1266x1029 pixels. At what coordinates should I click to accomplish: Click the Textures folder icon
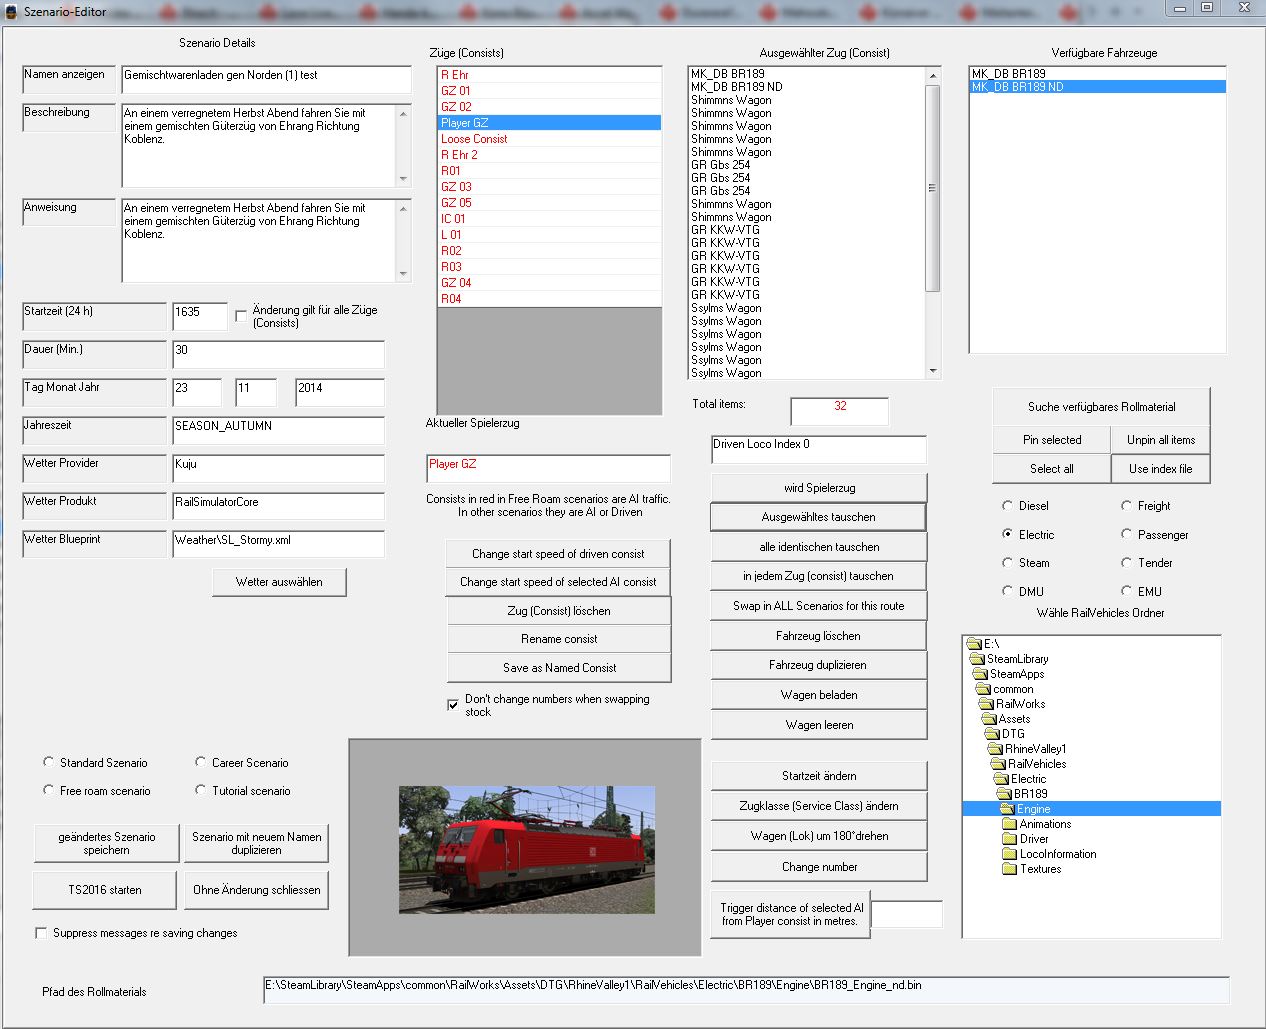pos(1010,869)
